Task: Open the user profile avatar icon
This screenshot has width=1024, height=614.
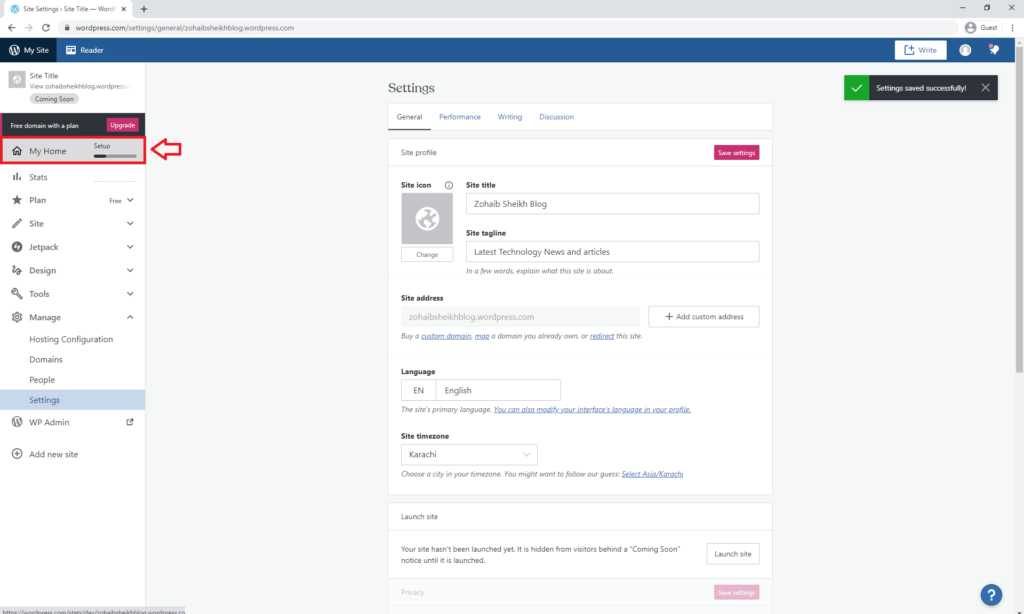Action: tap(965, 50)
